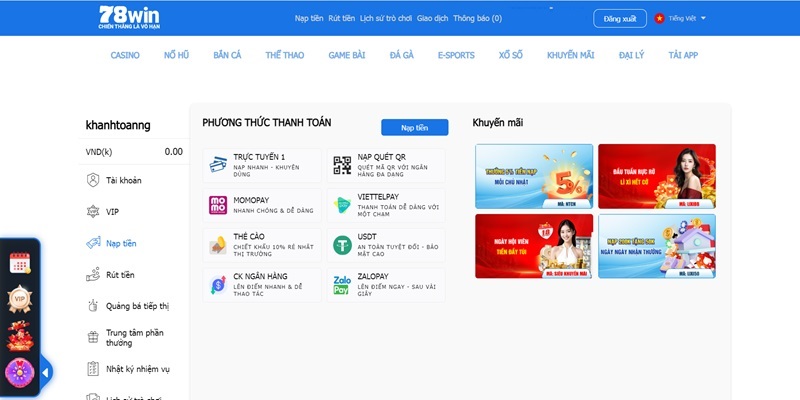Click the CK NGÂN HÀNG payment title
This screenshot has height=400, width=800.
click(260, 277)
